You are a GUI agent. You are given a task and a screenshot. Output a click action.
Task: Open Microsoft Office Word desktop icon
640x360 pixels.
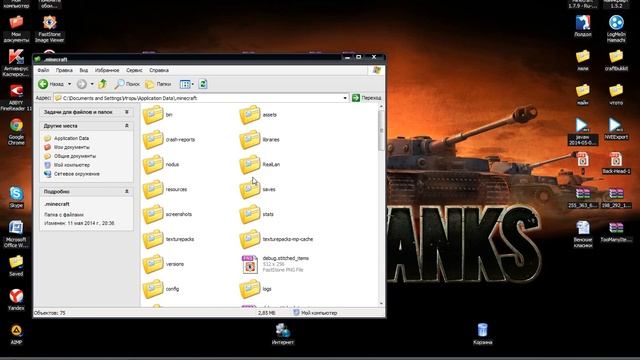tap(16, 234)
